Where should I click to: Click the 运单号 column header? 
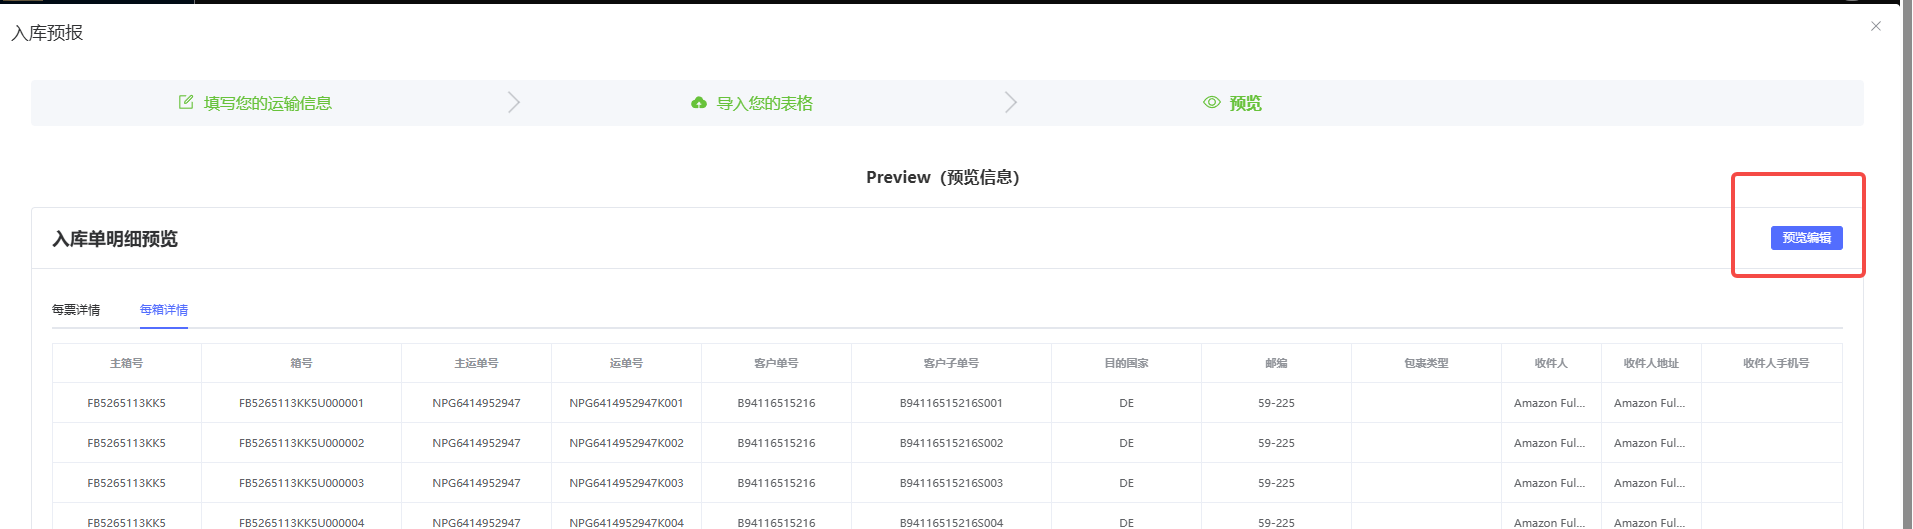626,363
